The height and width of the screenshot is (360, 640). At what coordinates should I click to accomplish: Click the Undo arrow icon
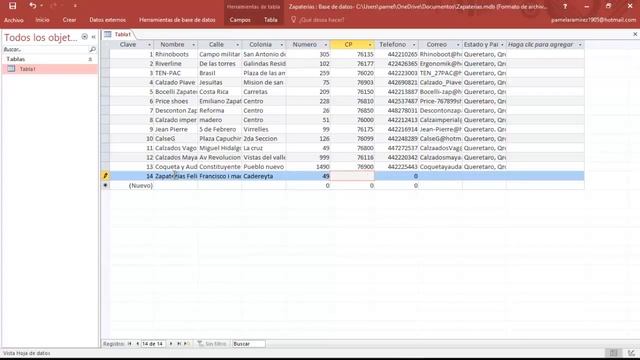point(33,6)
